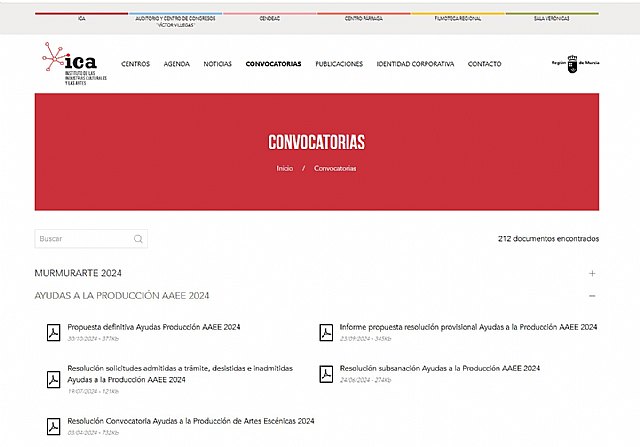Open the Contacto page

tap(484, 64)
